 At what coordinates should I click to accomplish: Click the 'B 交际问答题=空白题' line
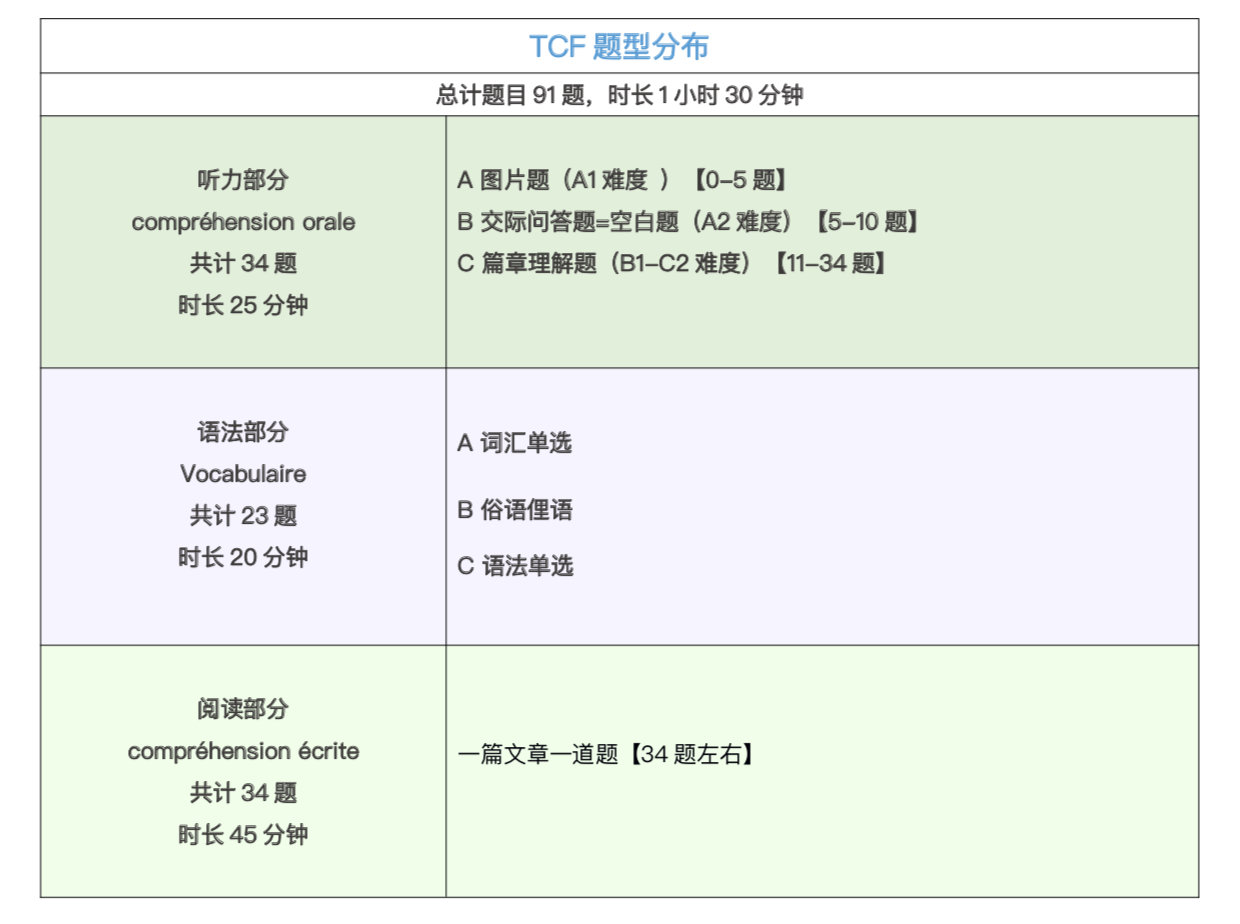click(x=687, y=222)
